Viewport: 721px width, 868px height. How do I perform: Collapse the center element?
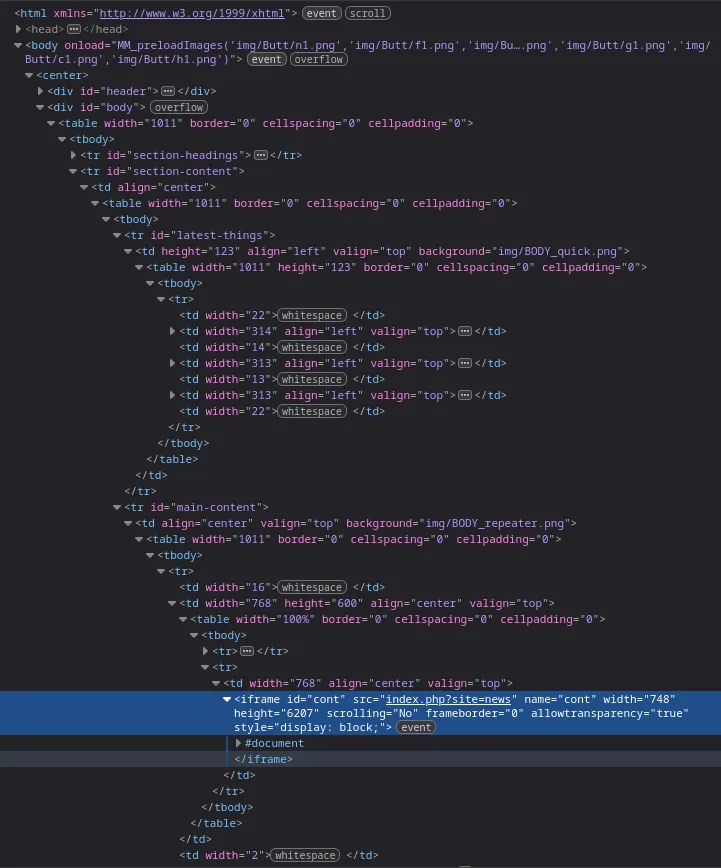[x=29, y=75]
